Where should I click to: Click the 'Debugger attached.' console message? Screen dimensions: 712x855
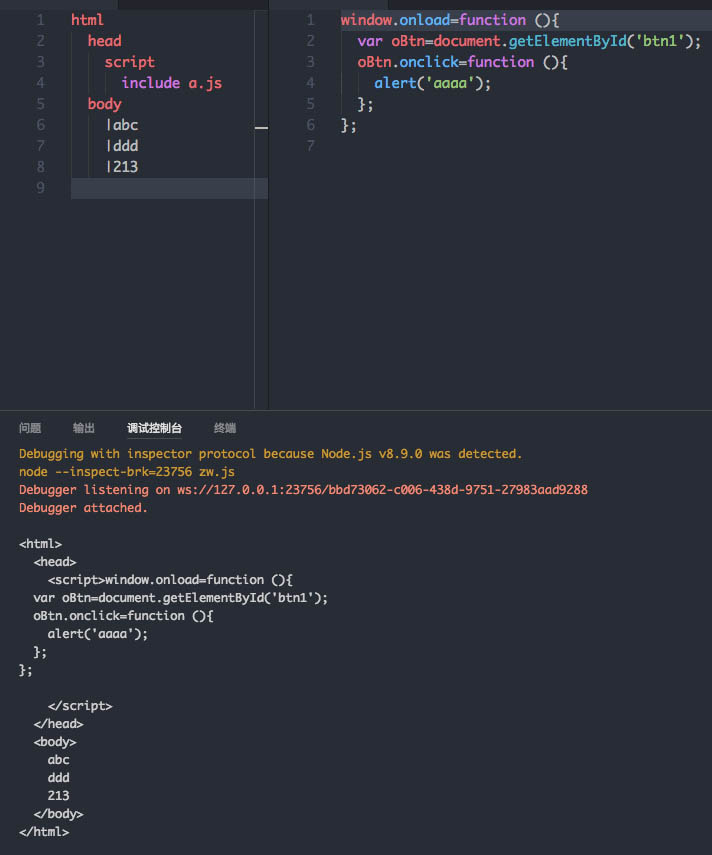coord(83,508)
